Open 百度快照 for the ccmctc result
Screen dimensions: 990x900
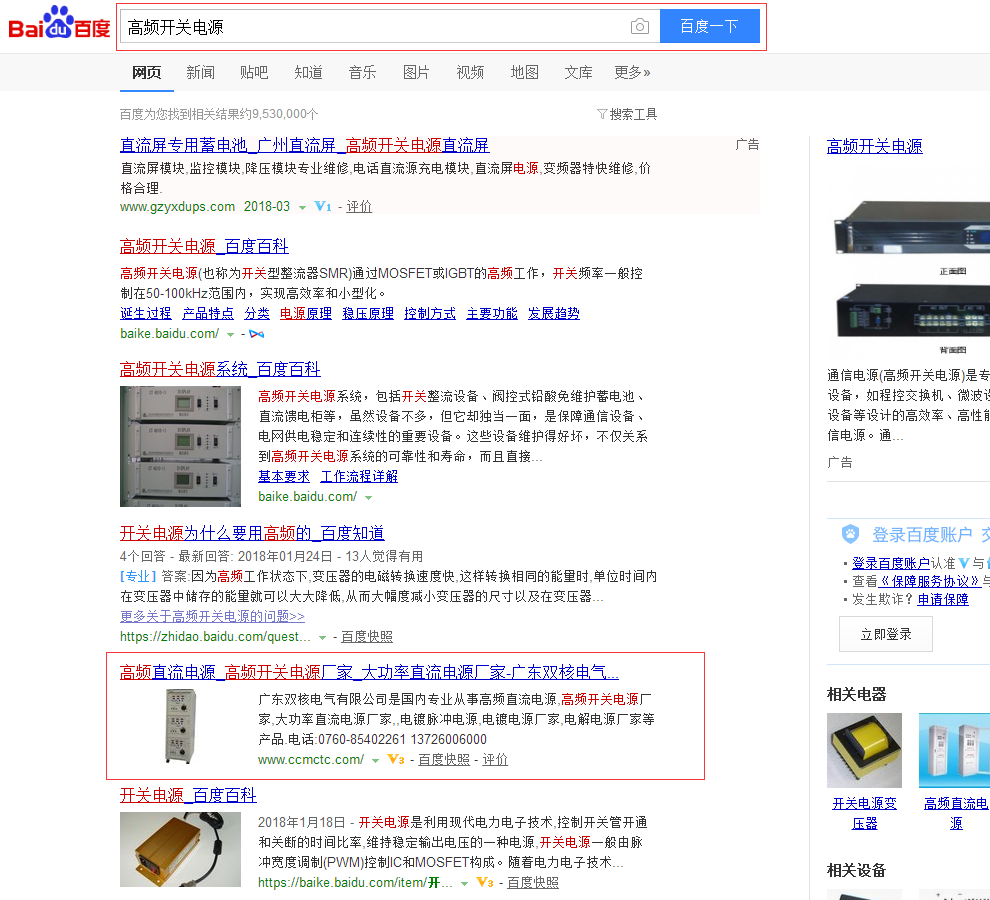click(444, 760)
